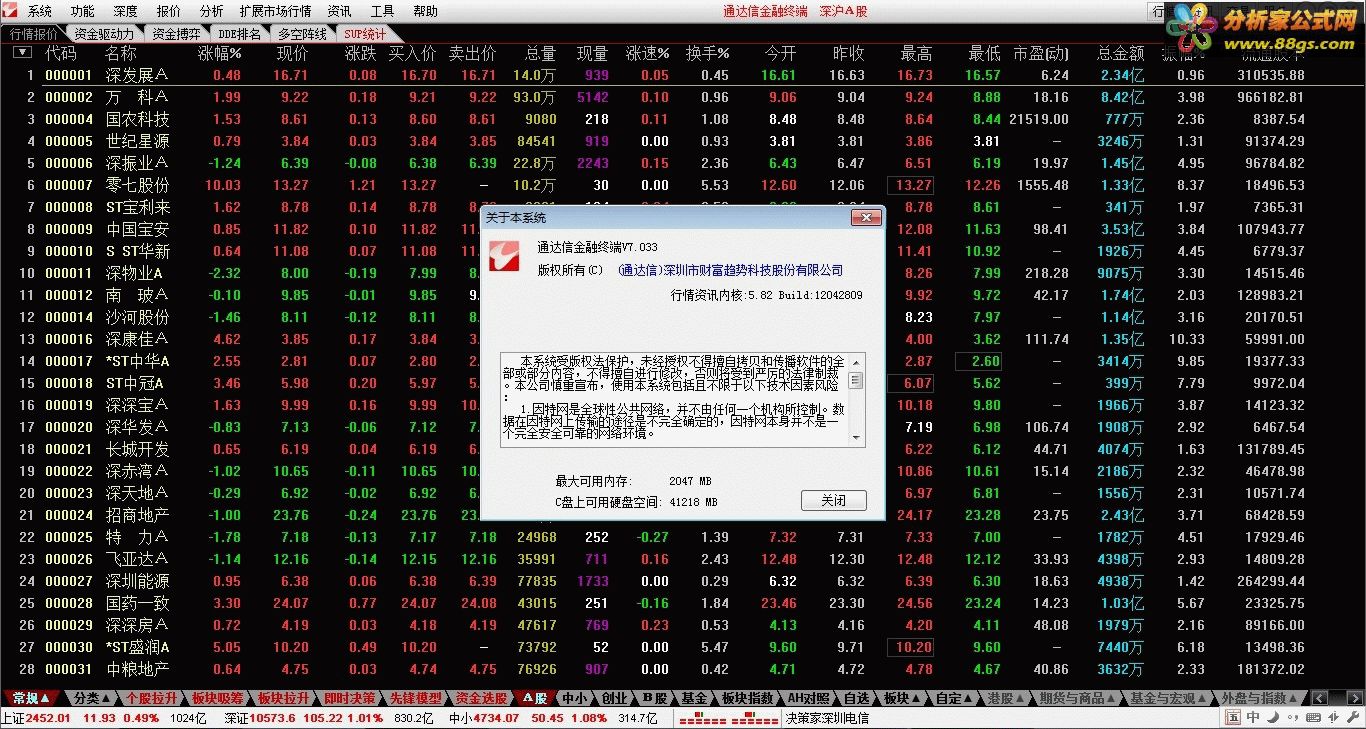Select the 中小 bottom tab

coord(575,698)
